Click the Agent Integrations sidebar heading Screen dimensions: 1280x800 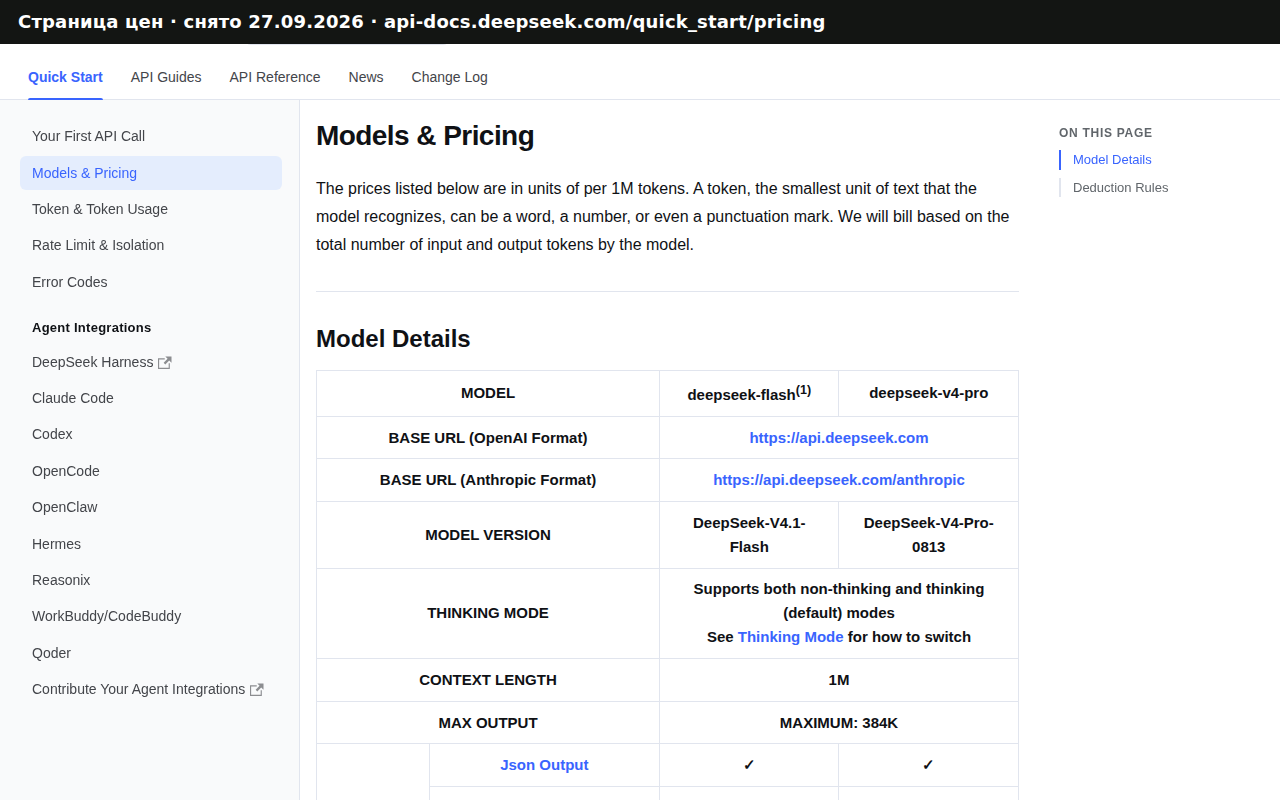point(92,328)
